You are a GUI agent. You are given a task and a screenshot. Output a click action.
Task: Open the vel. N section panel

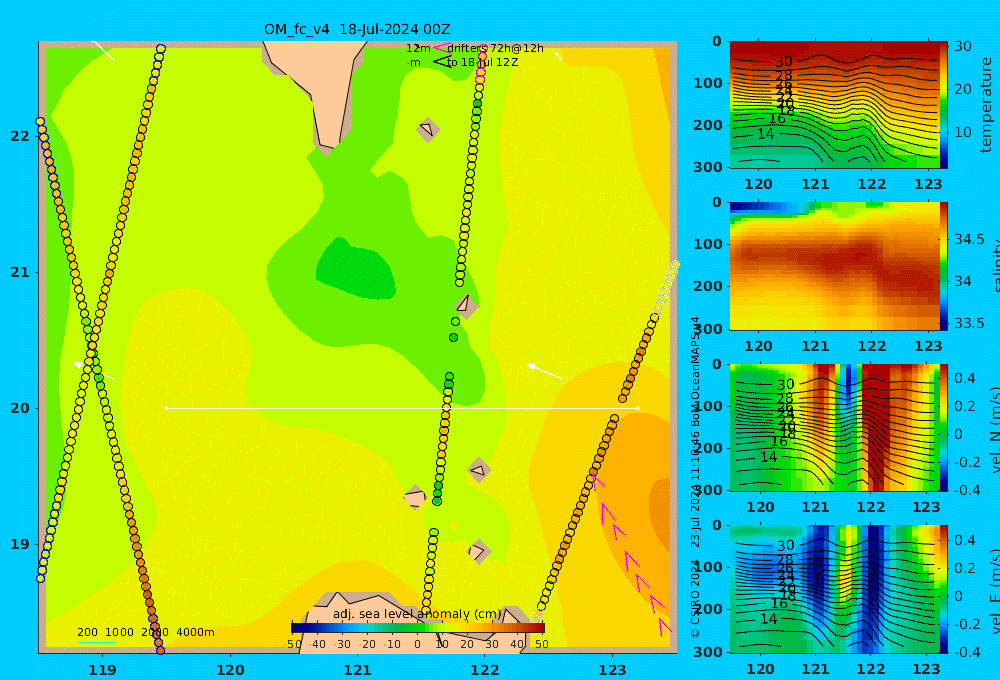[x=834, y=427]
